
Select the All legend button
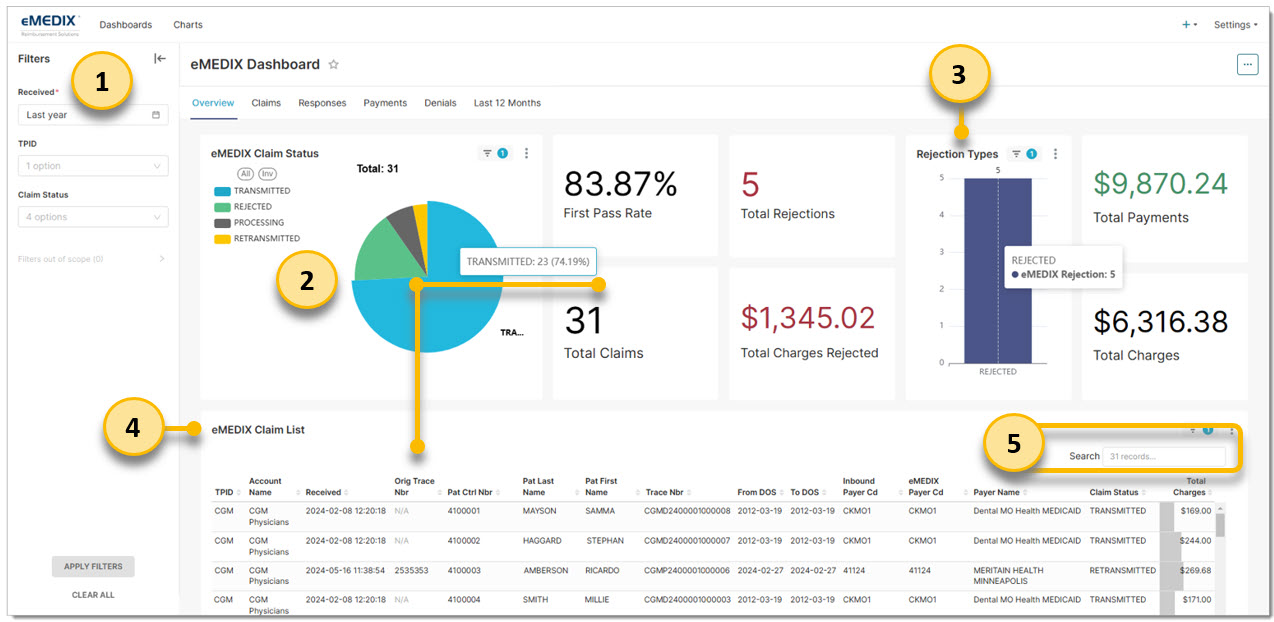point(245,173)
